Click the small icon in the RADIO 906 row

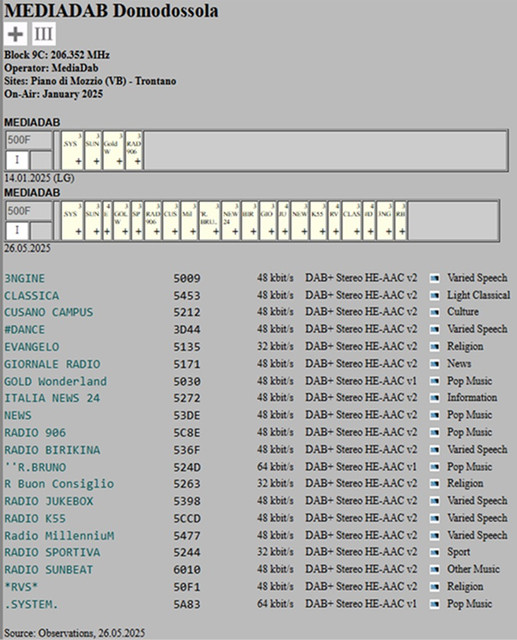(x=435, y=433)
